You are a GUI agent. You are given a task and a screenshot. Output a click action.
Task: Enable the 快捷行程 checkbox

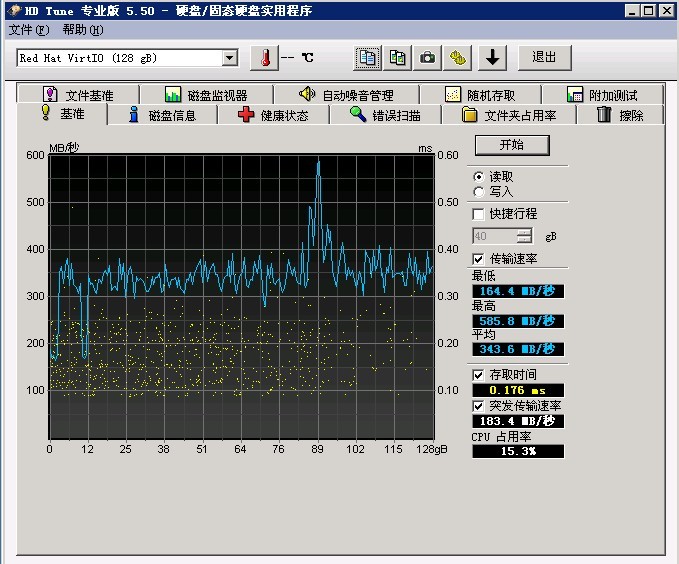478,214
